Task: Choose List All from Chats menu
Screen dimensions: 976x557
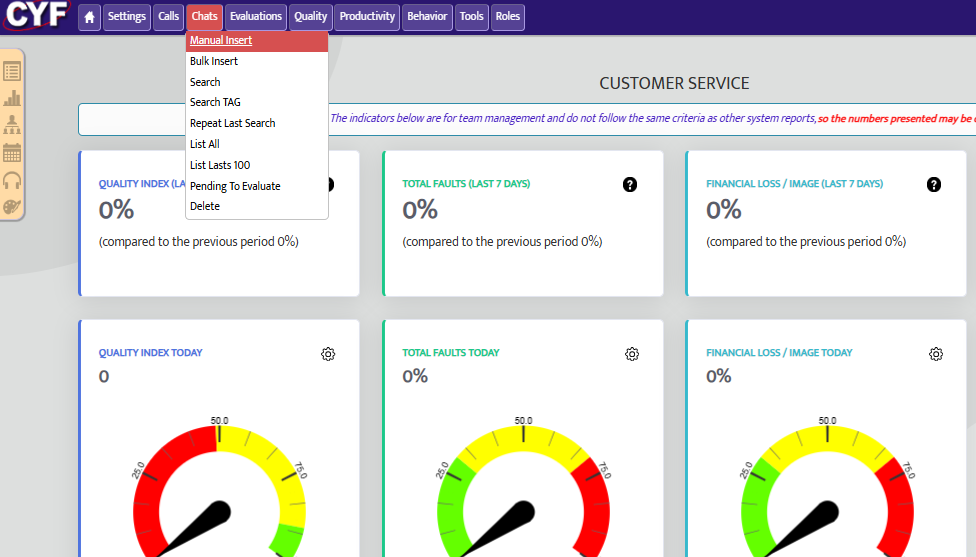Action: point(257,144)
